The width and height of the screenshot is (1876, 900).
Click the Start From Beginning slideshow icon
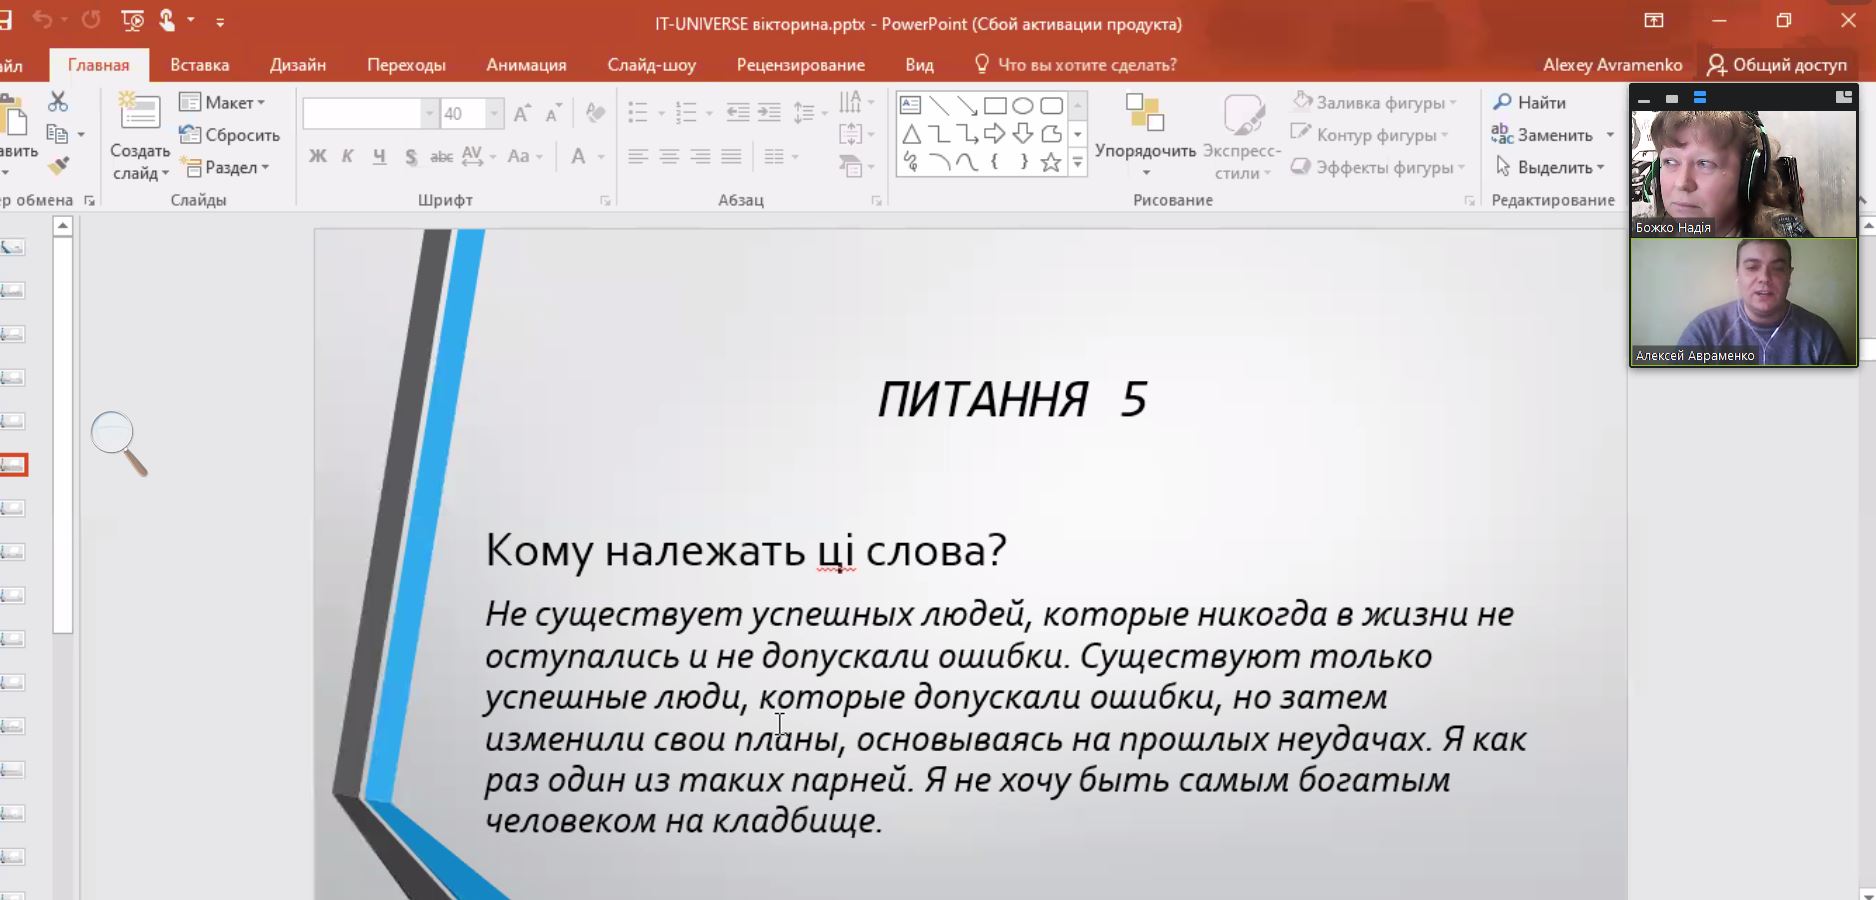coord(132,20)
